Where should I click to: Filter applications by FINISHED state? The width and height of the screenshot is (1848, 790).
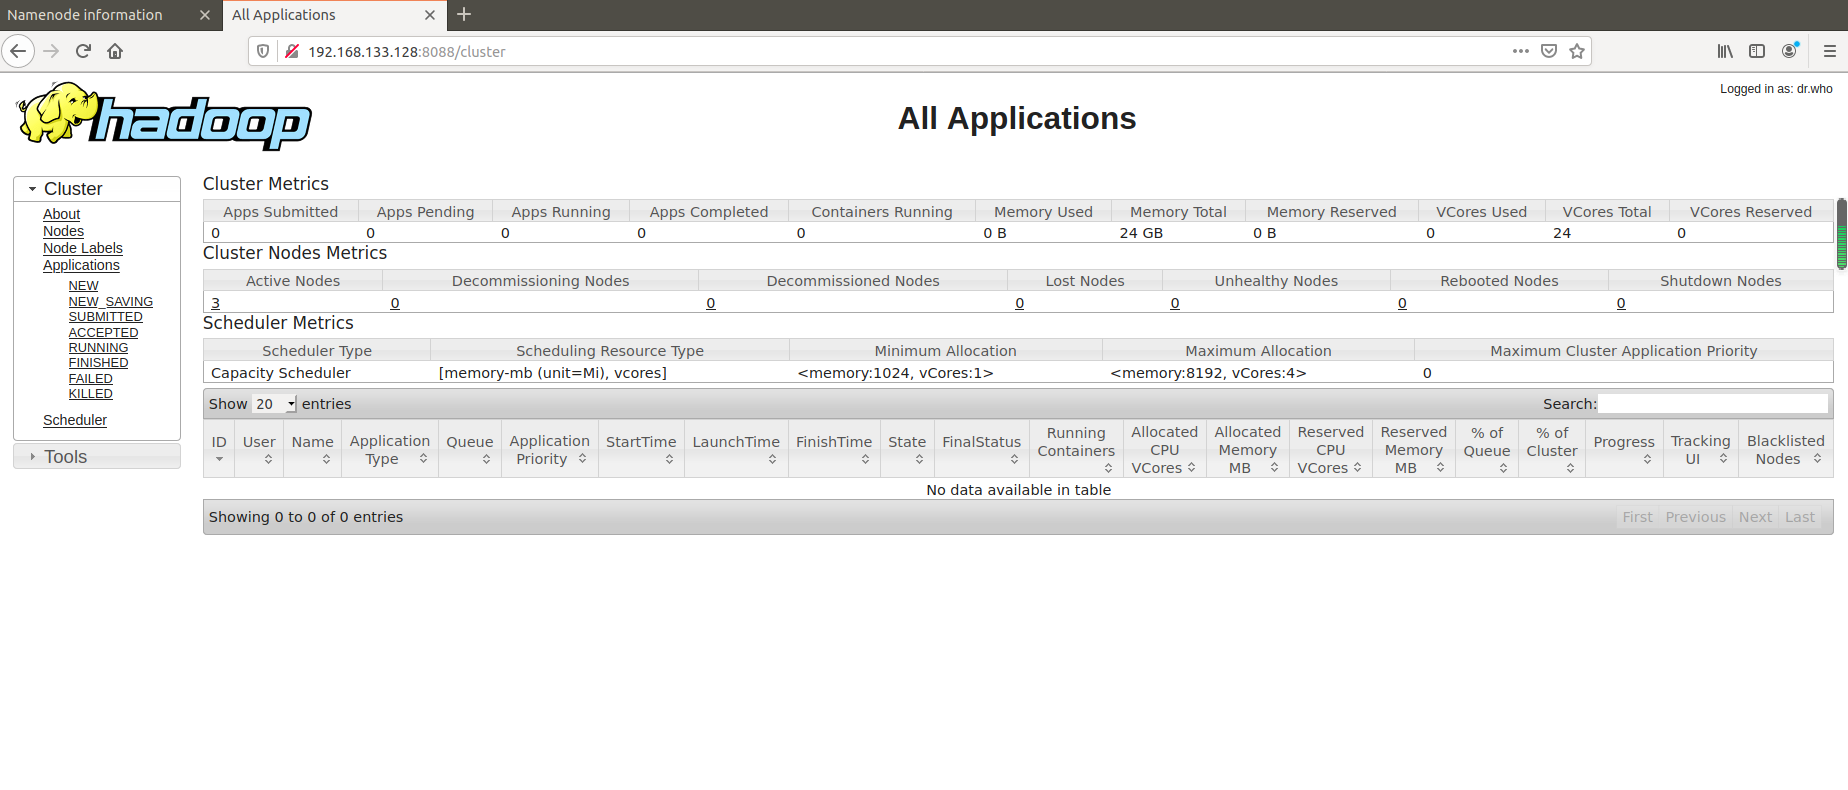98,363
